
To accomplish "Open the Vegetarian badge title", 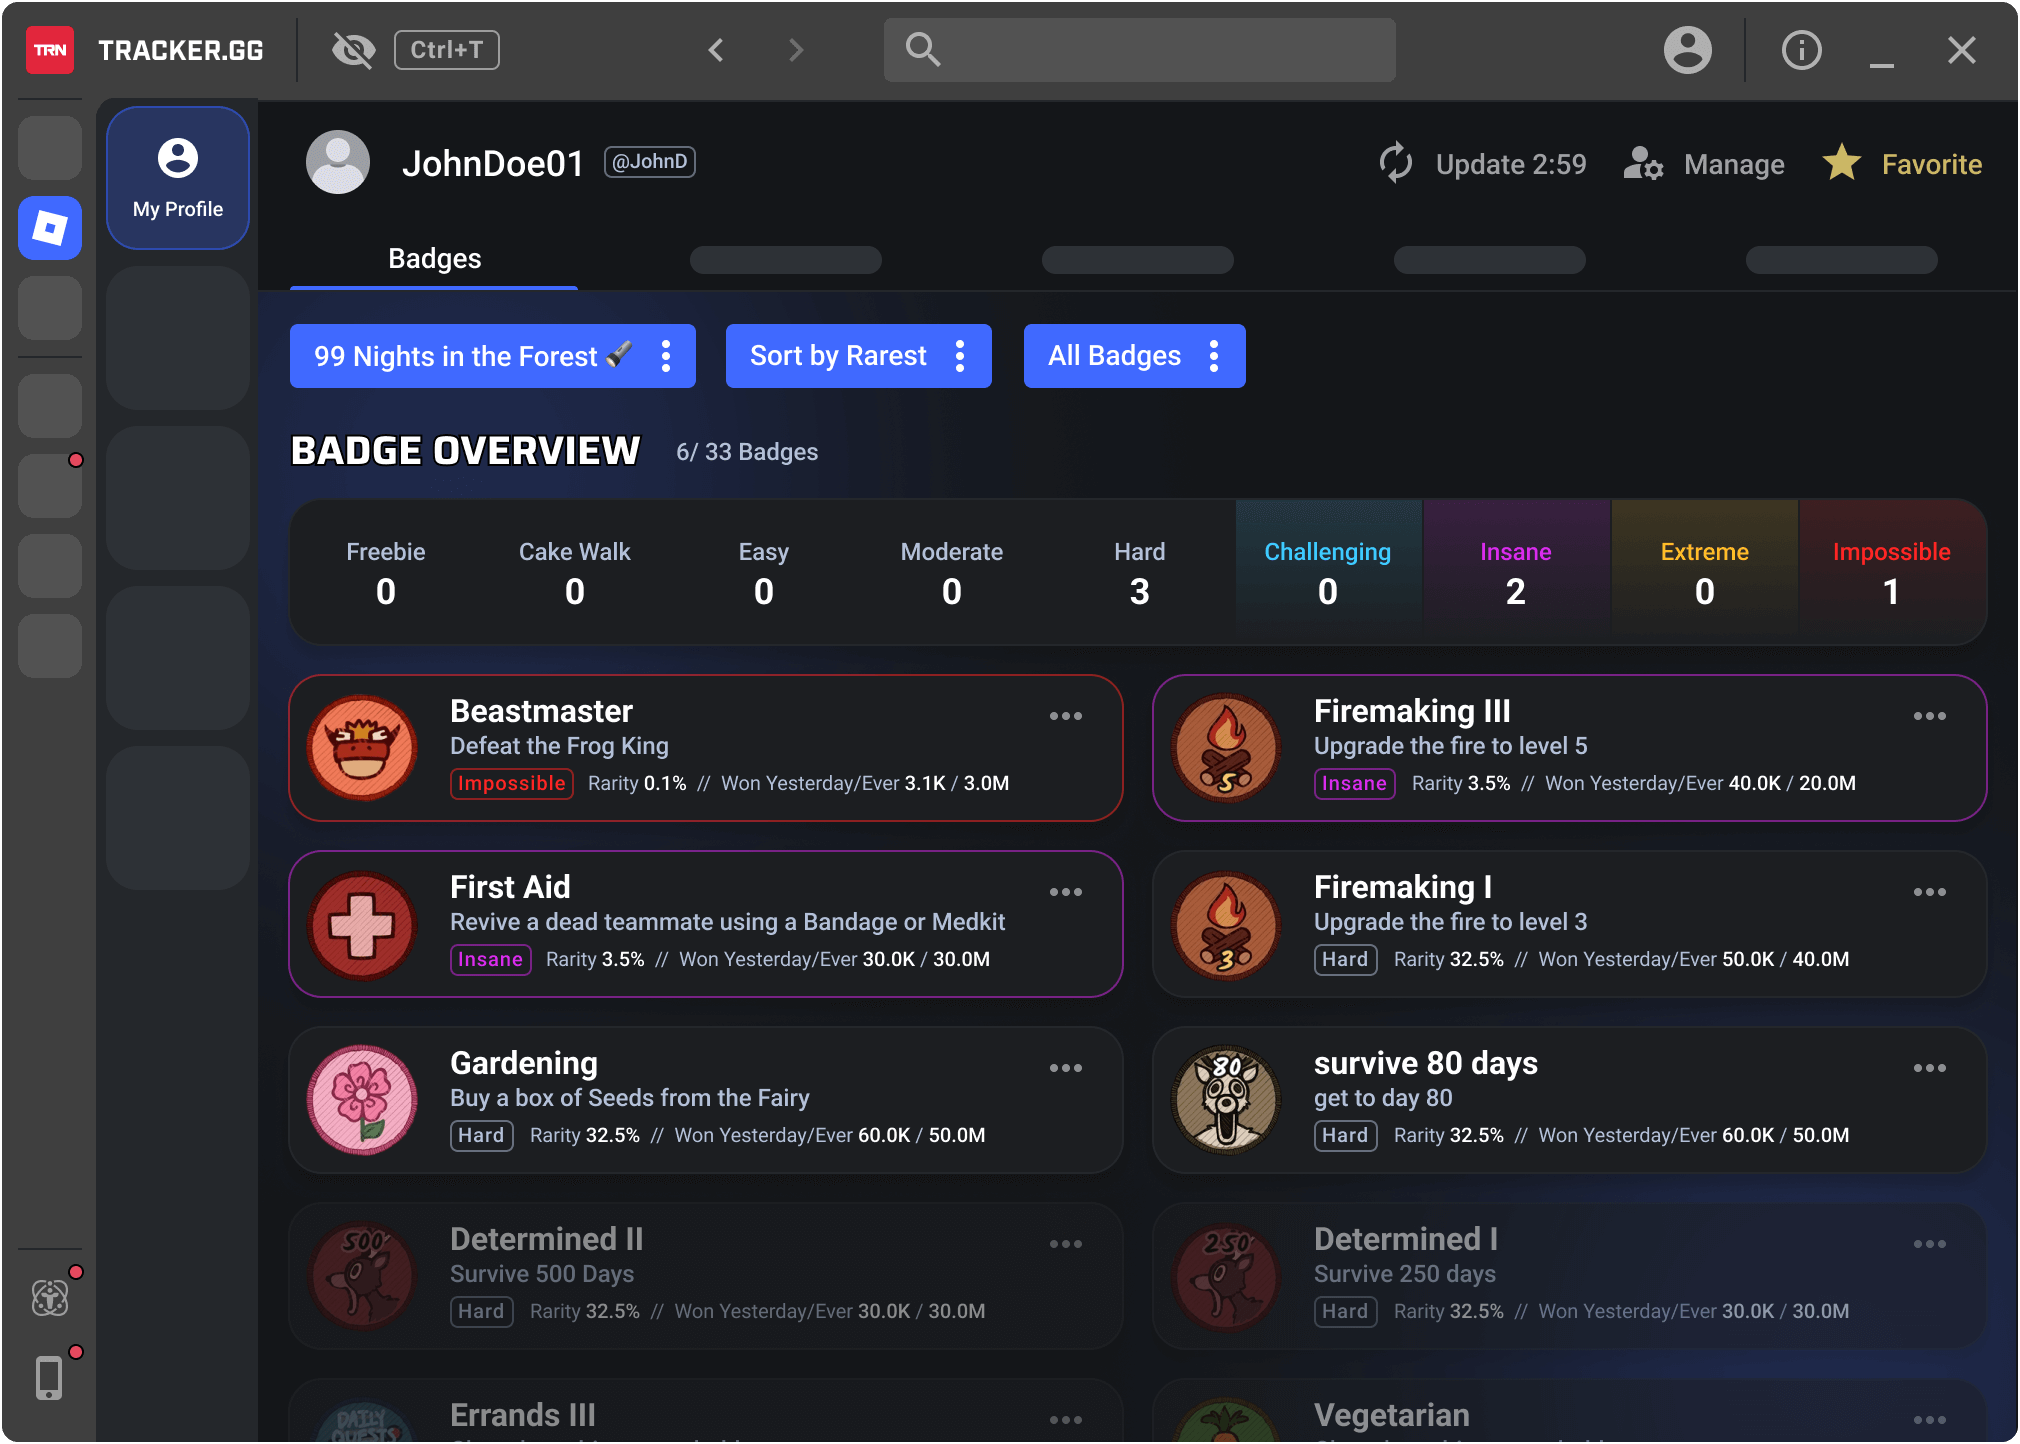I will pyautogui.click(x=1392, y=1415).
